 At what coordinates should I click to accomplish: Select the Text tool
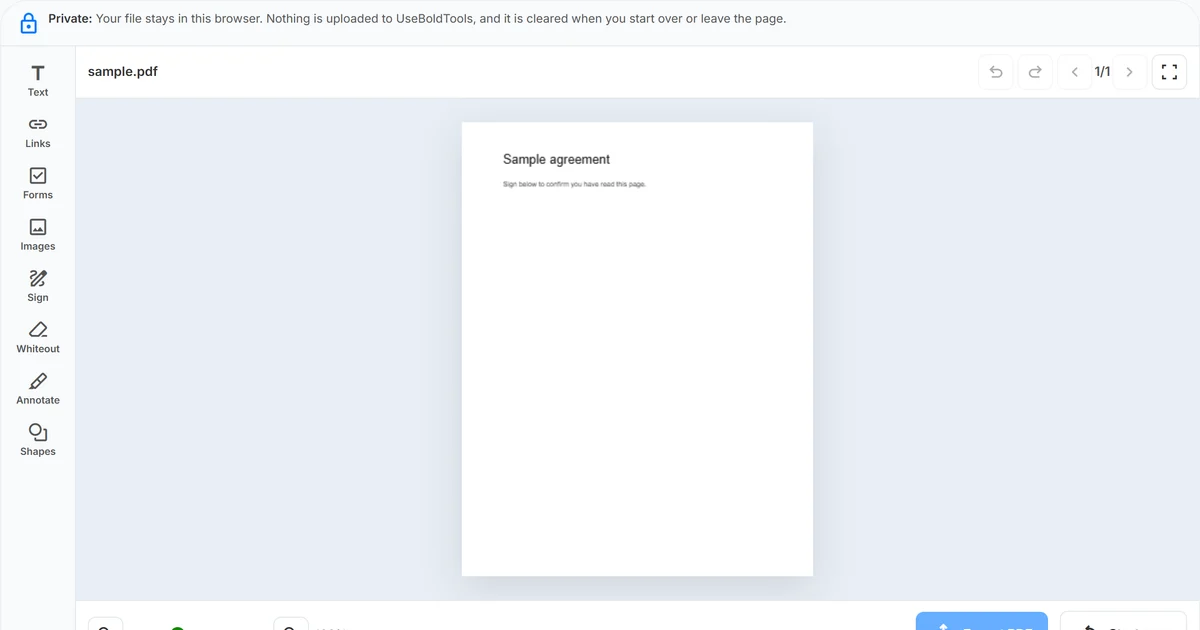tap(38, 81)
